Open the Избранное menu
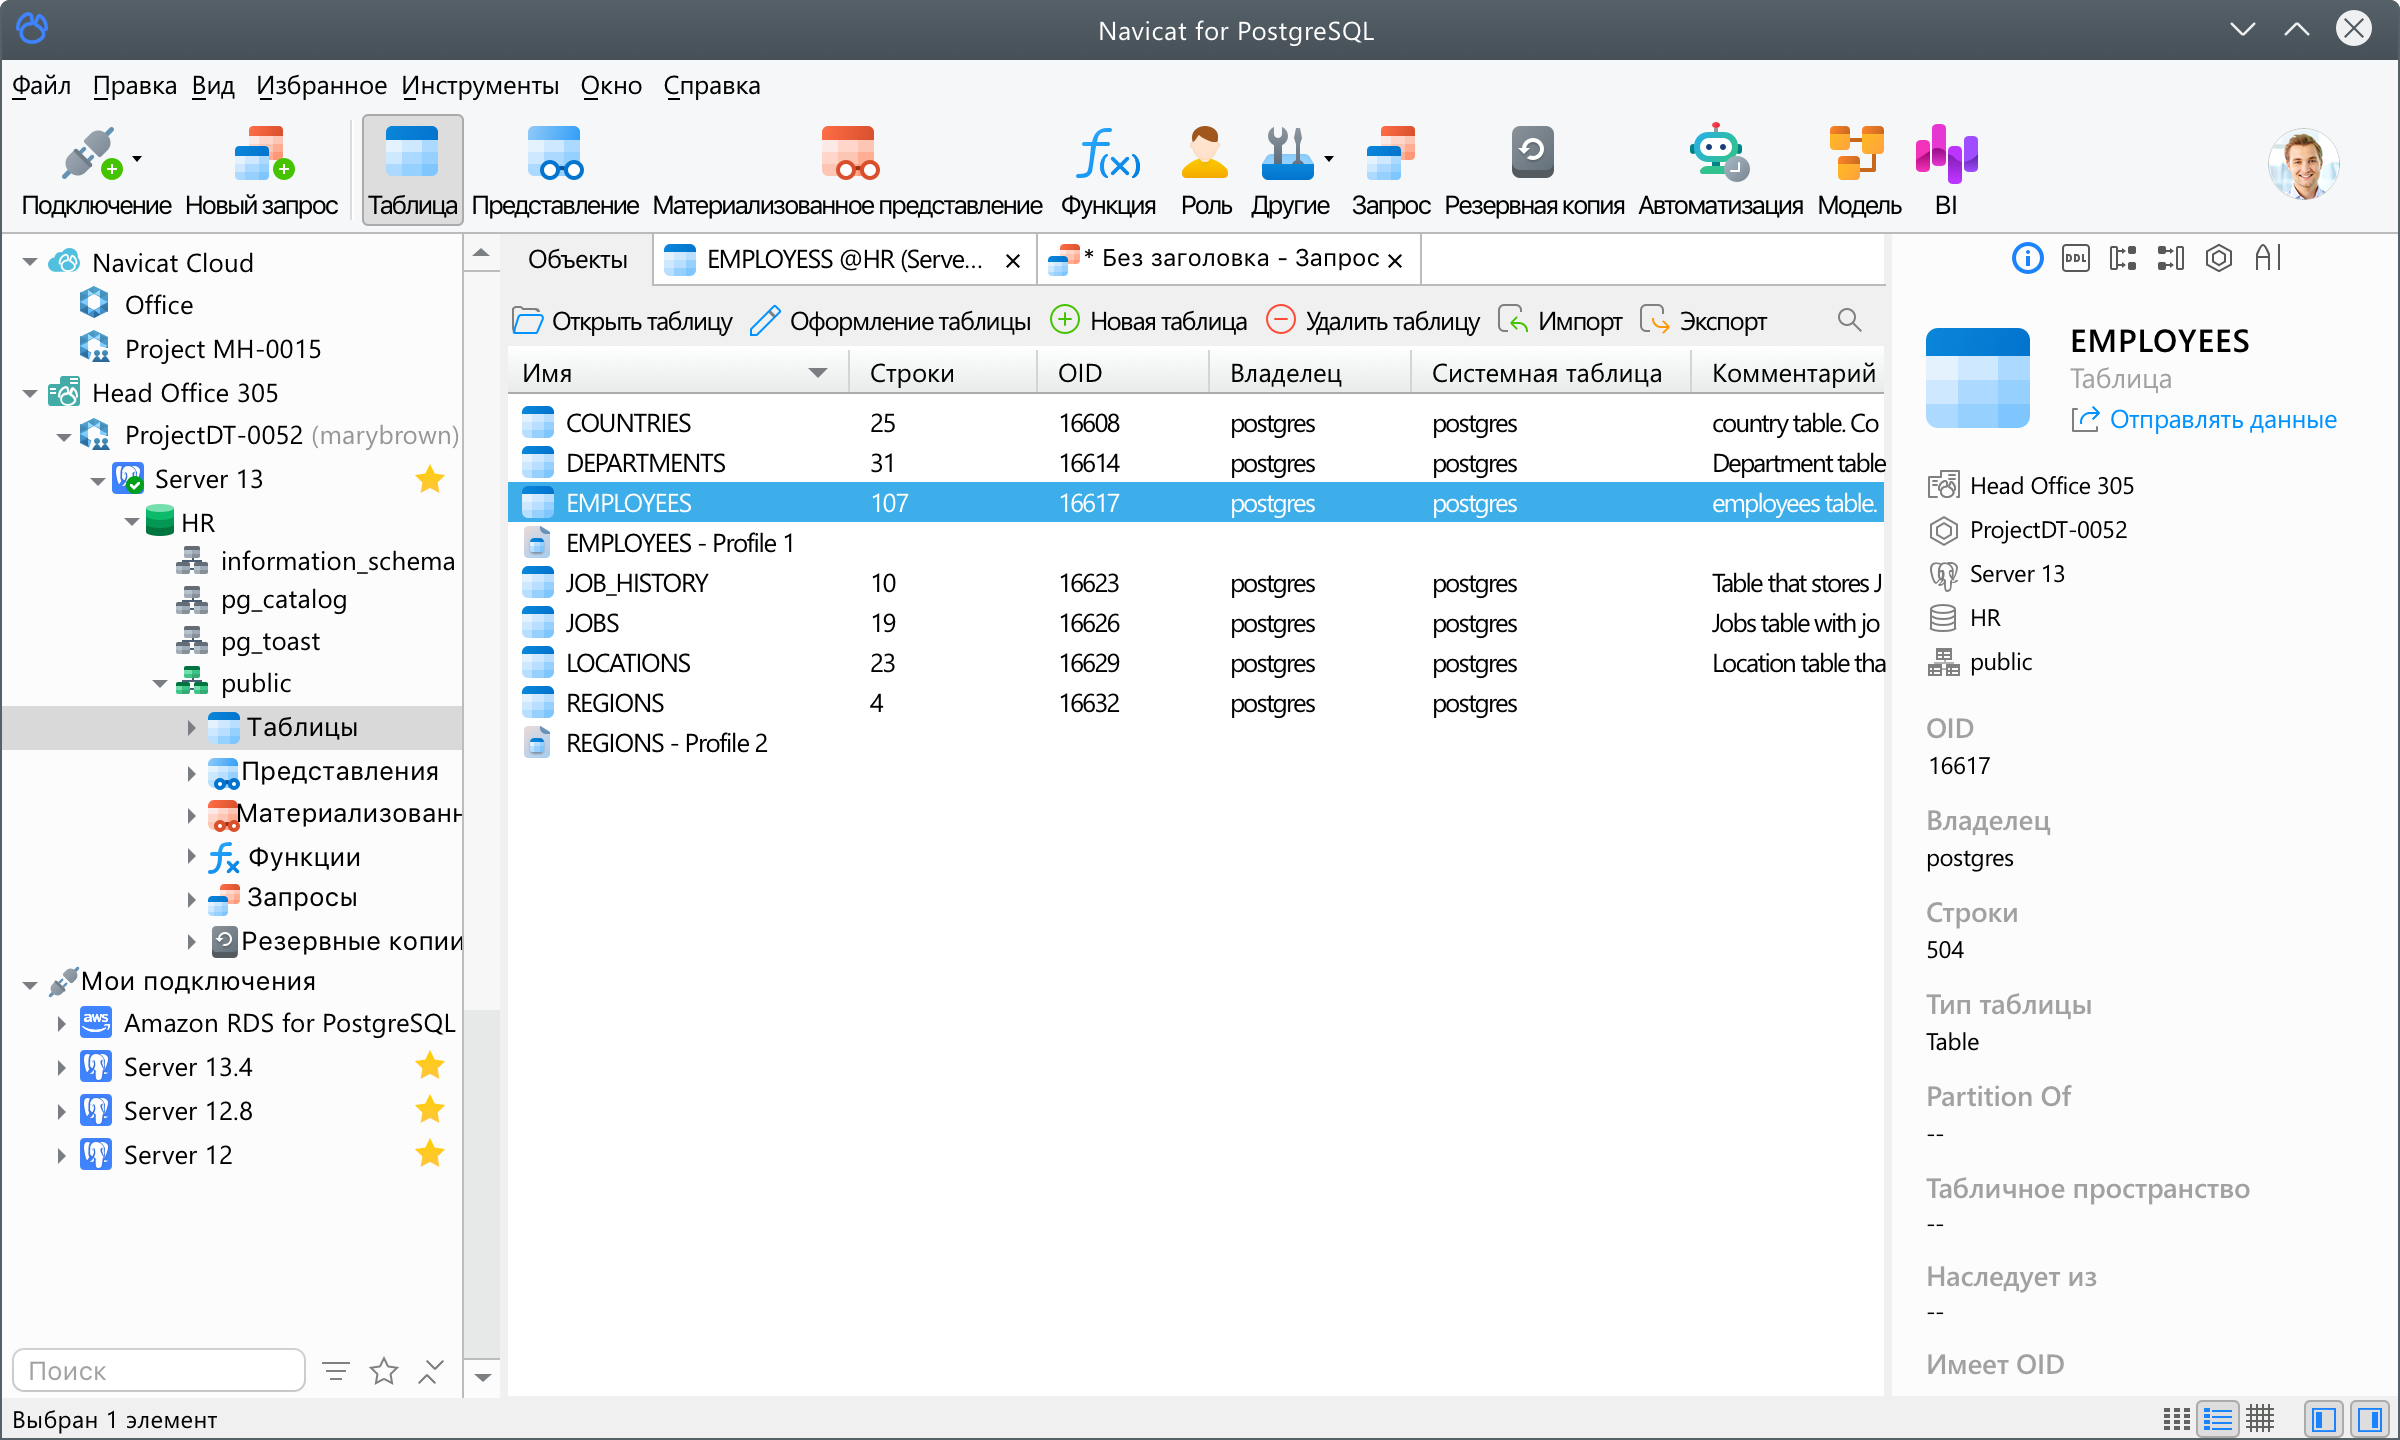Viewport: 2400px width, 1440px height. (321, 86)
